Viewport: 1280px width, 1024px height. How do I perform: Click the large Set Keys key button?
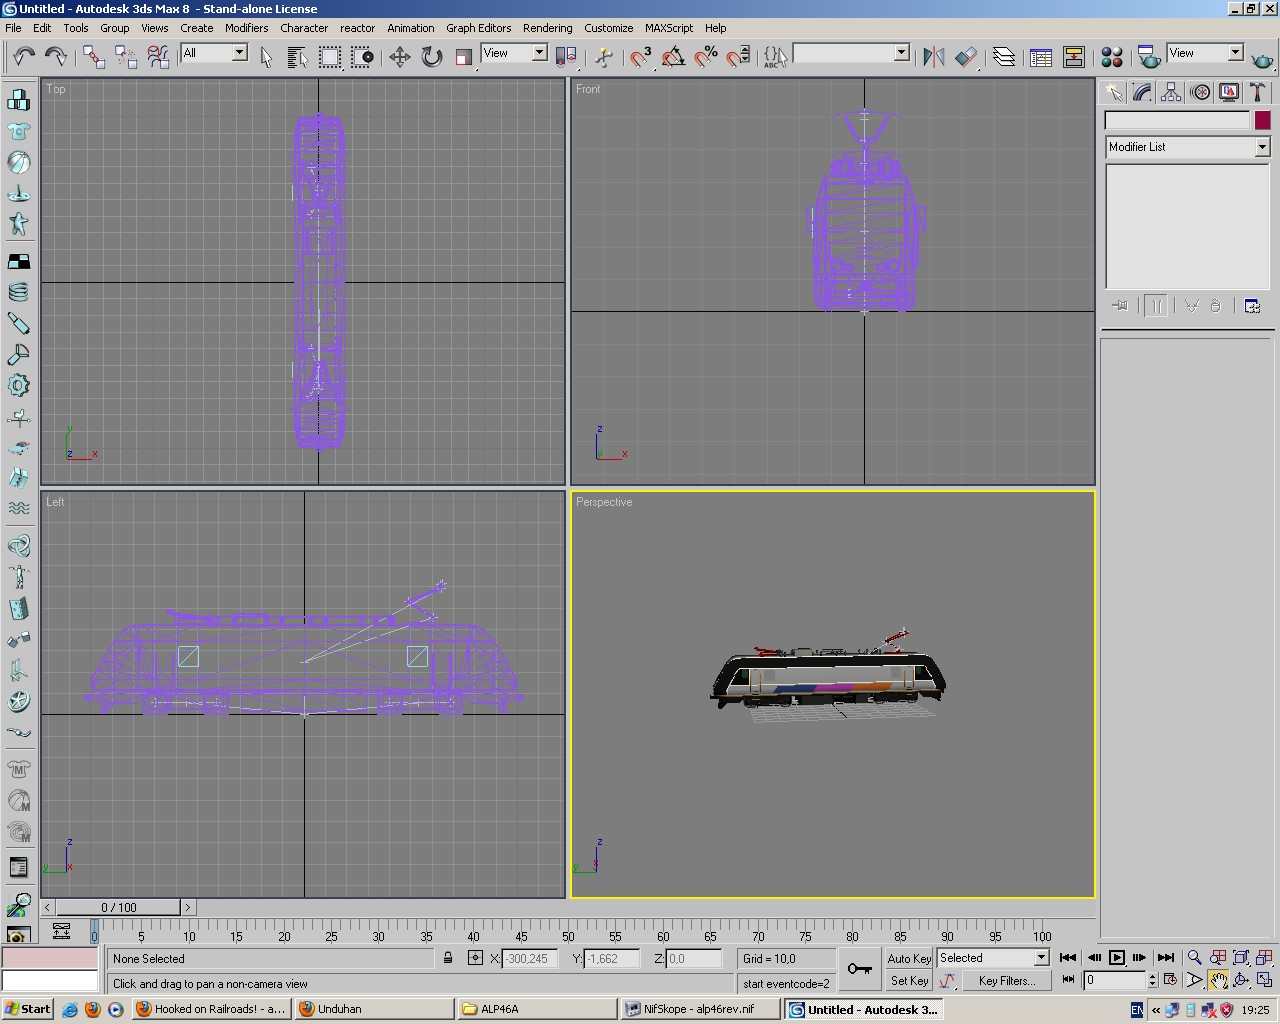[x=859, y=969]
